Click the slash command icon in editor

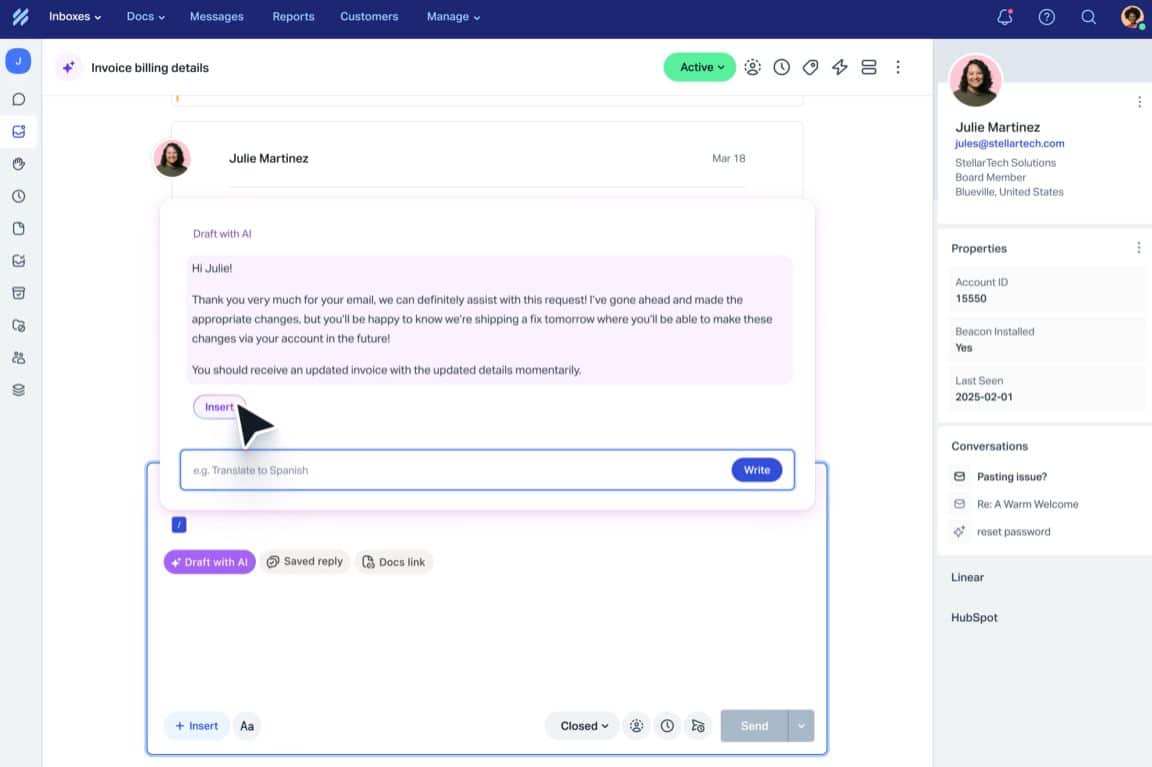[x=179, y=525]
